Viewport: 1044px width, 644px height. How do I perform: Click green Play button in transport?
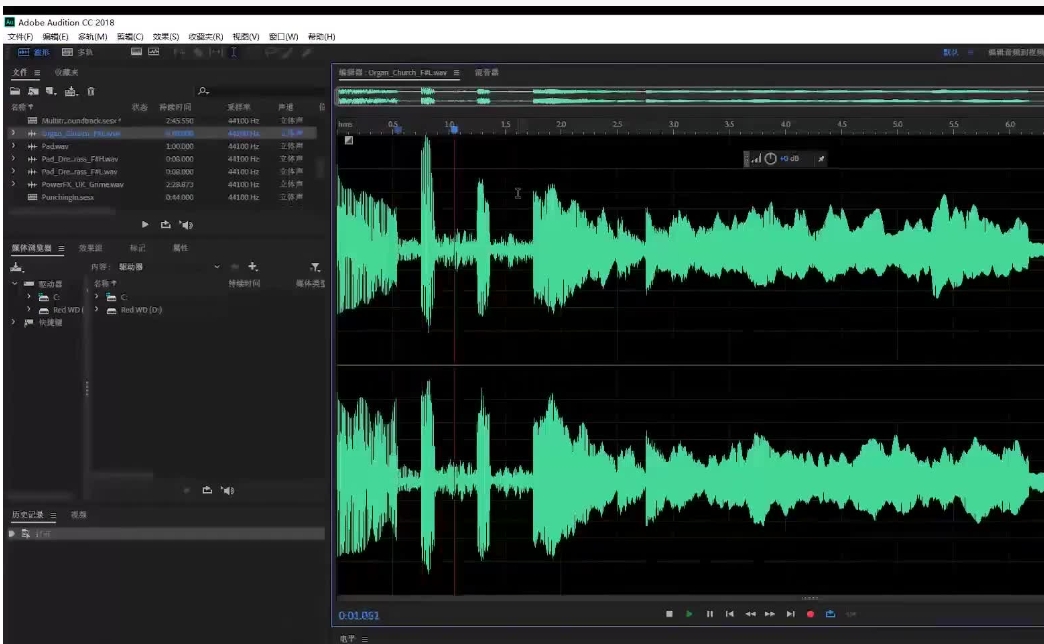coord(689,614)
